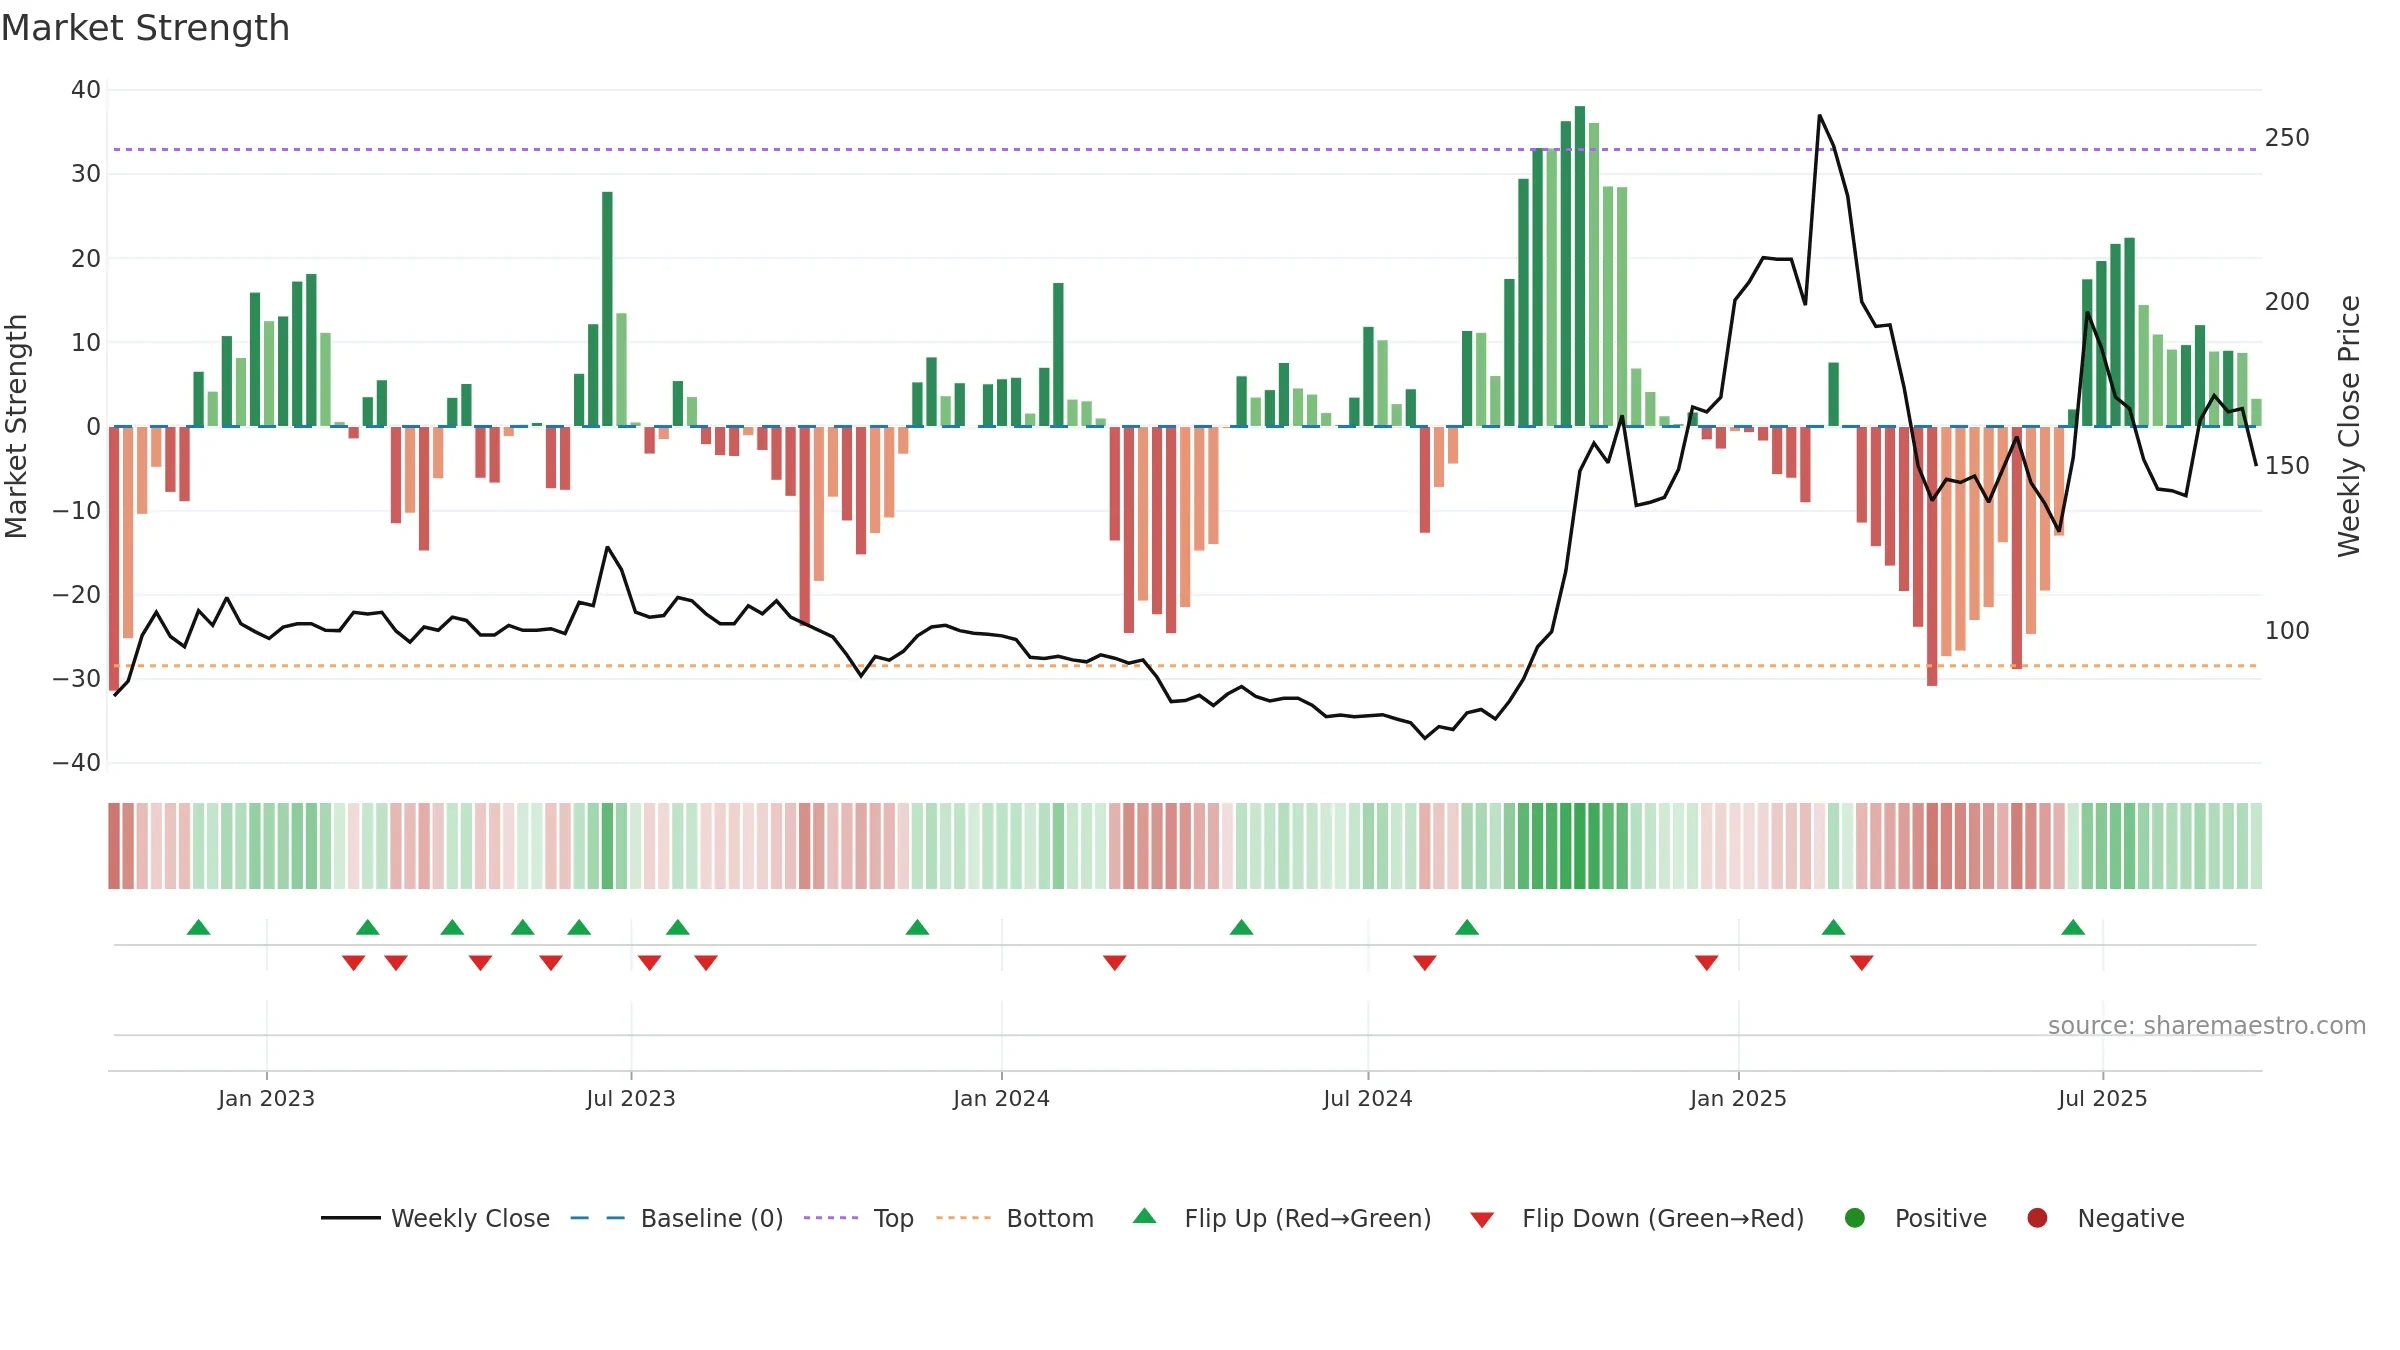Click the black Weekly Close line legend sample
The height and width of the screenshot is (1350, 2400).
point(351,1218)
